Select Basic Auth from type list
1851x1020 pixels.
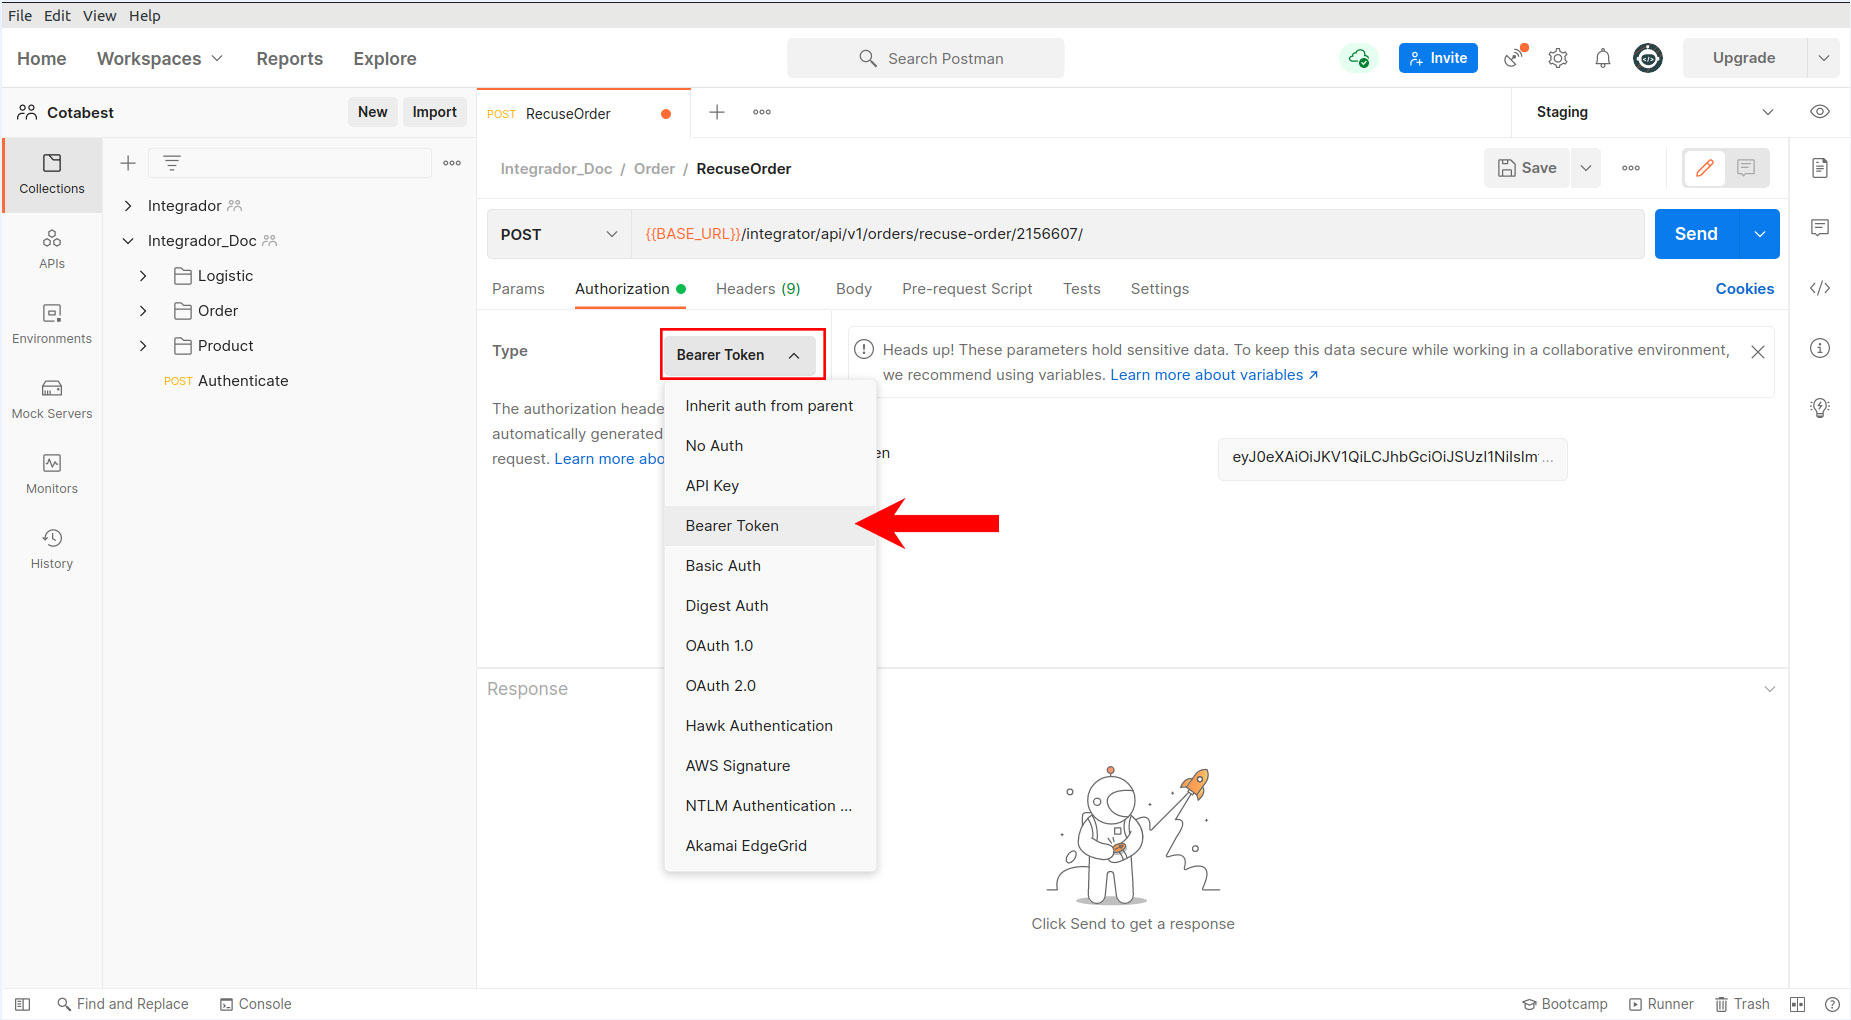tap(770, 566)
